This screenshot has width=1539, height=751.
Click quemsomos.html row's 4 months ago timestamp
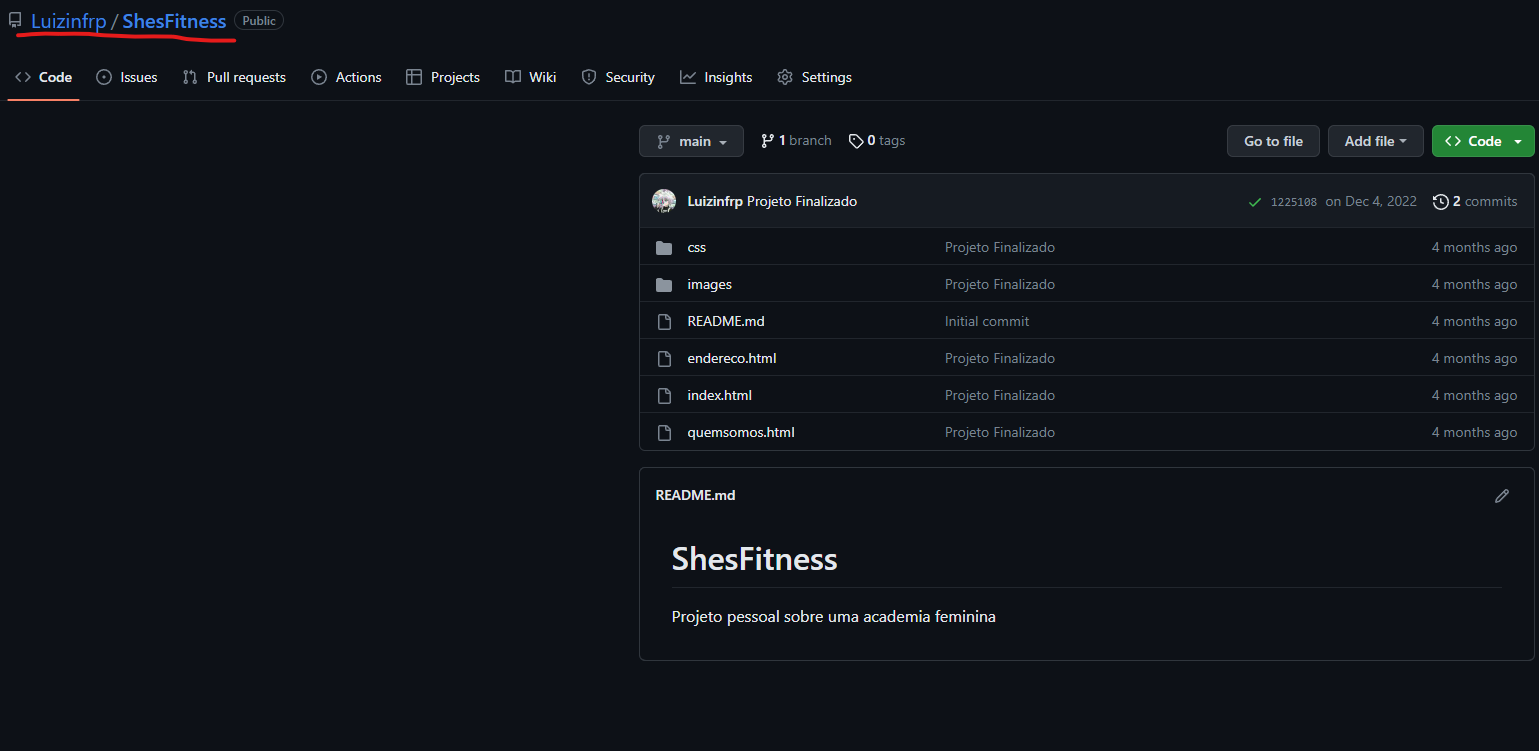pyautogui.click(x=1474, y=432)
